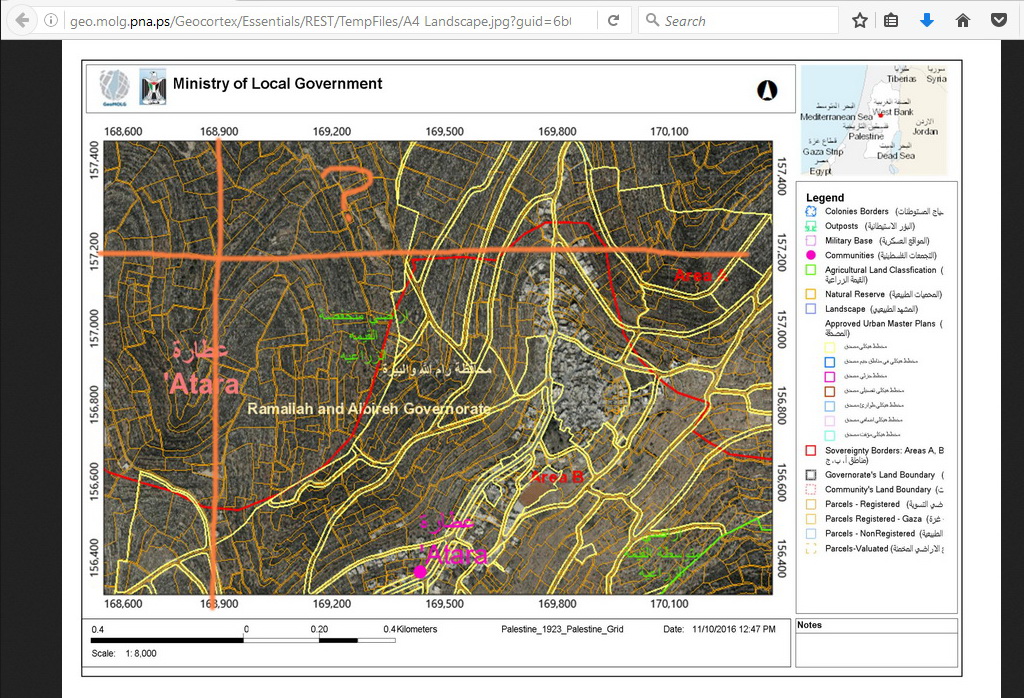Go back using the browser back arrow
This screenshot has height=698, width=1024.
pos(22,21)
